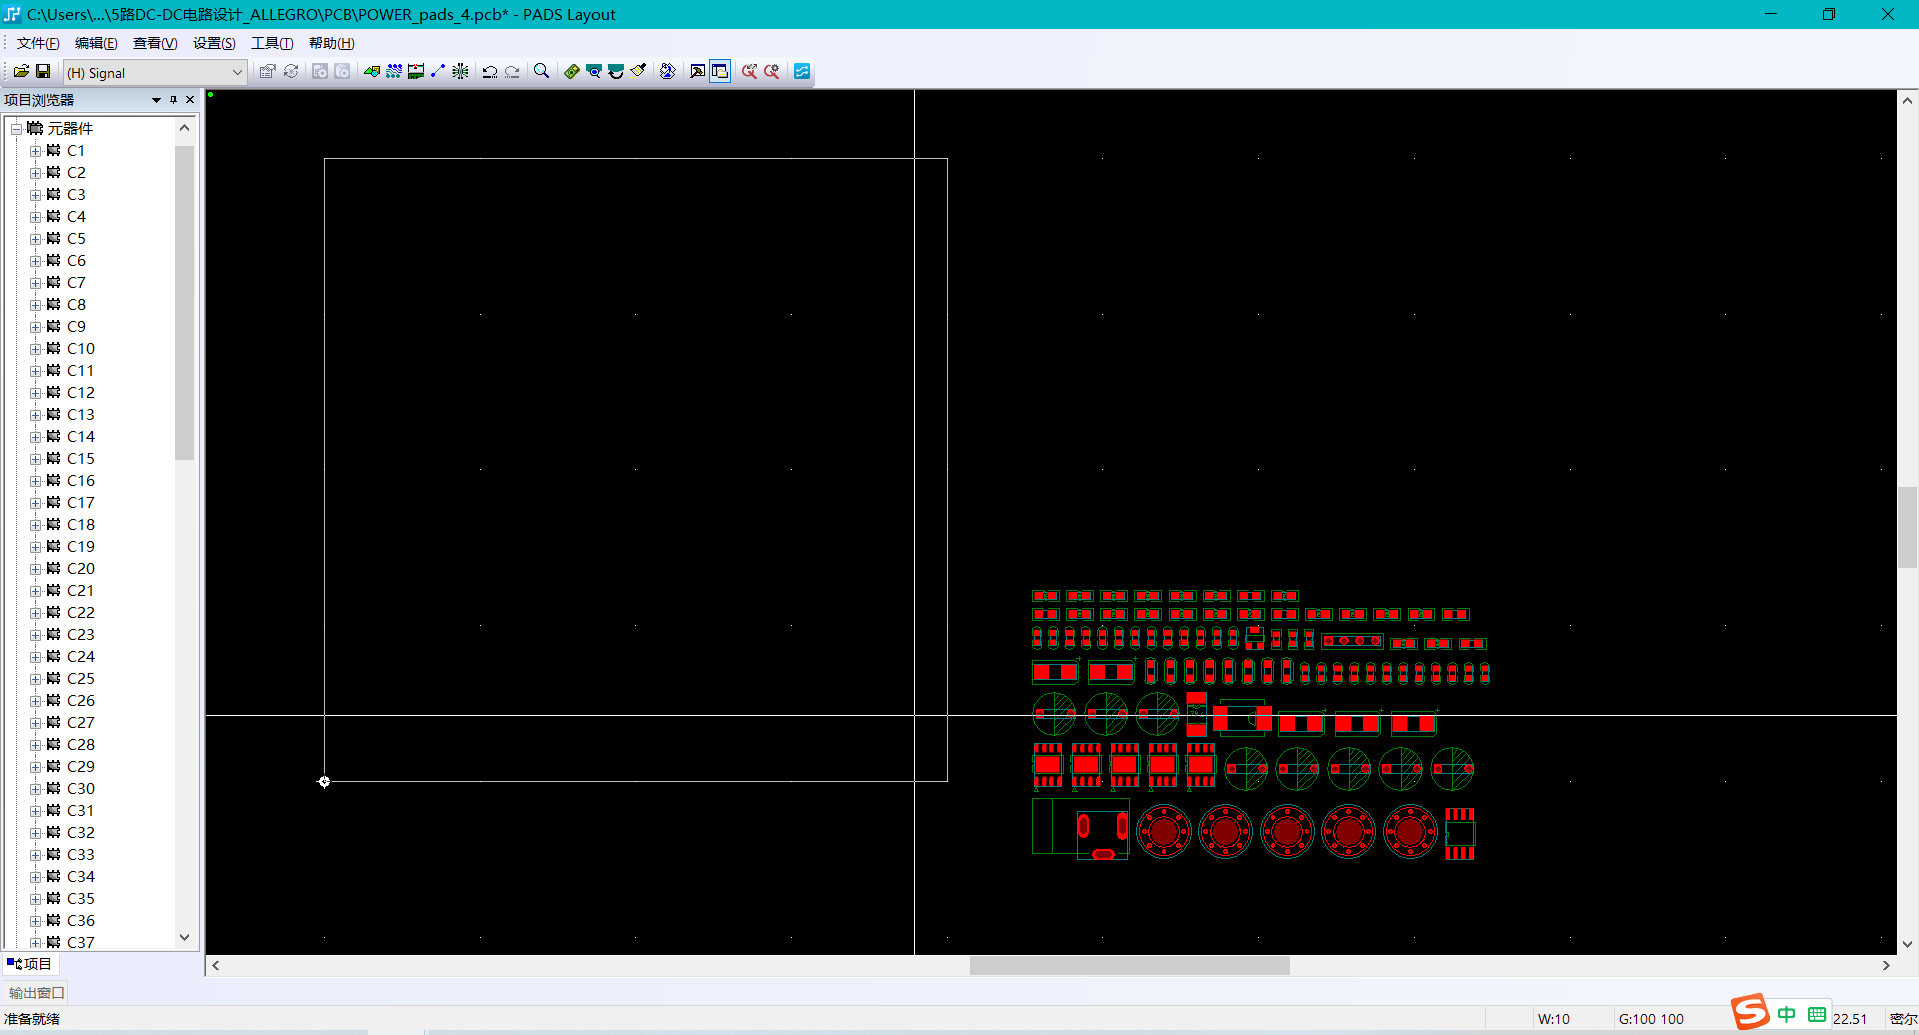Click the Redo toolbar icon

(512, 72)
